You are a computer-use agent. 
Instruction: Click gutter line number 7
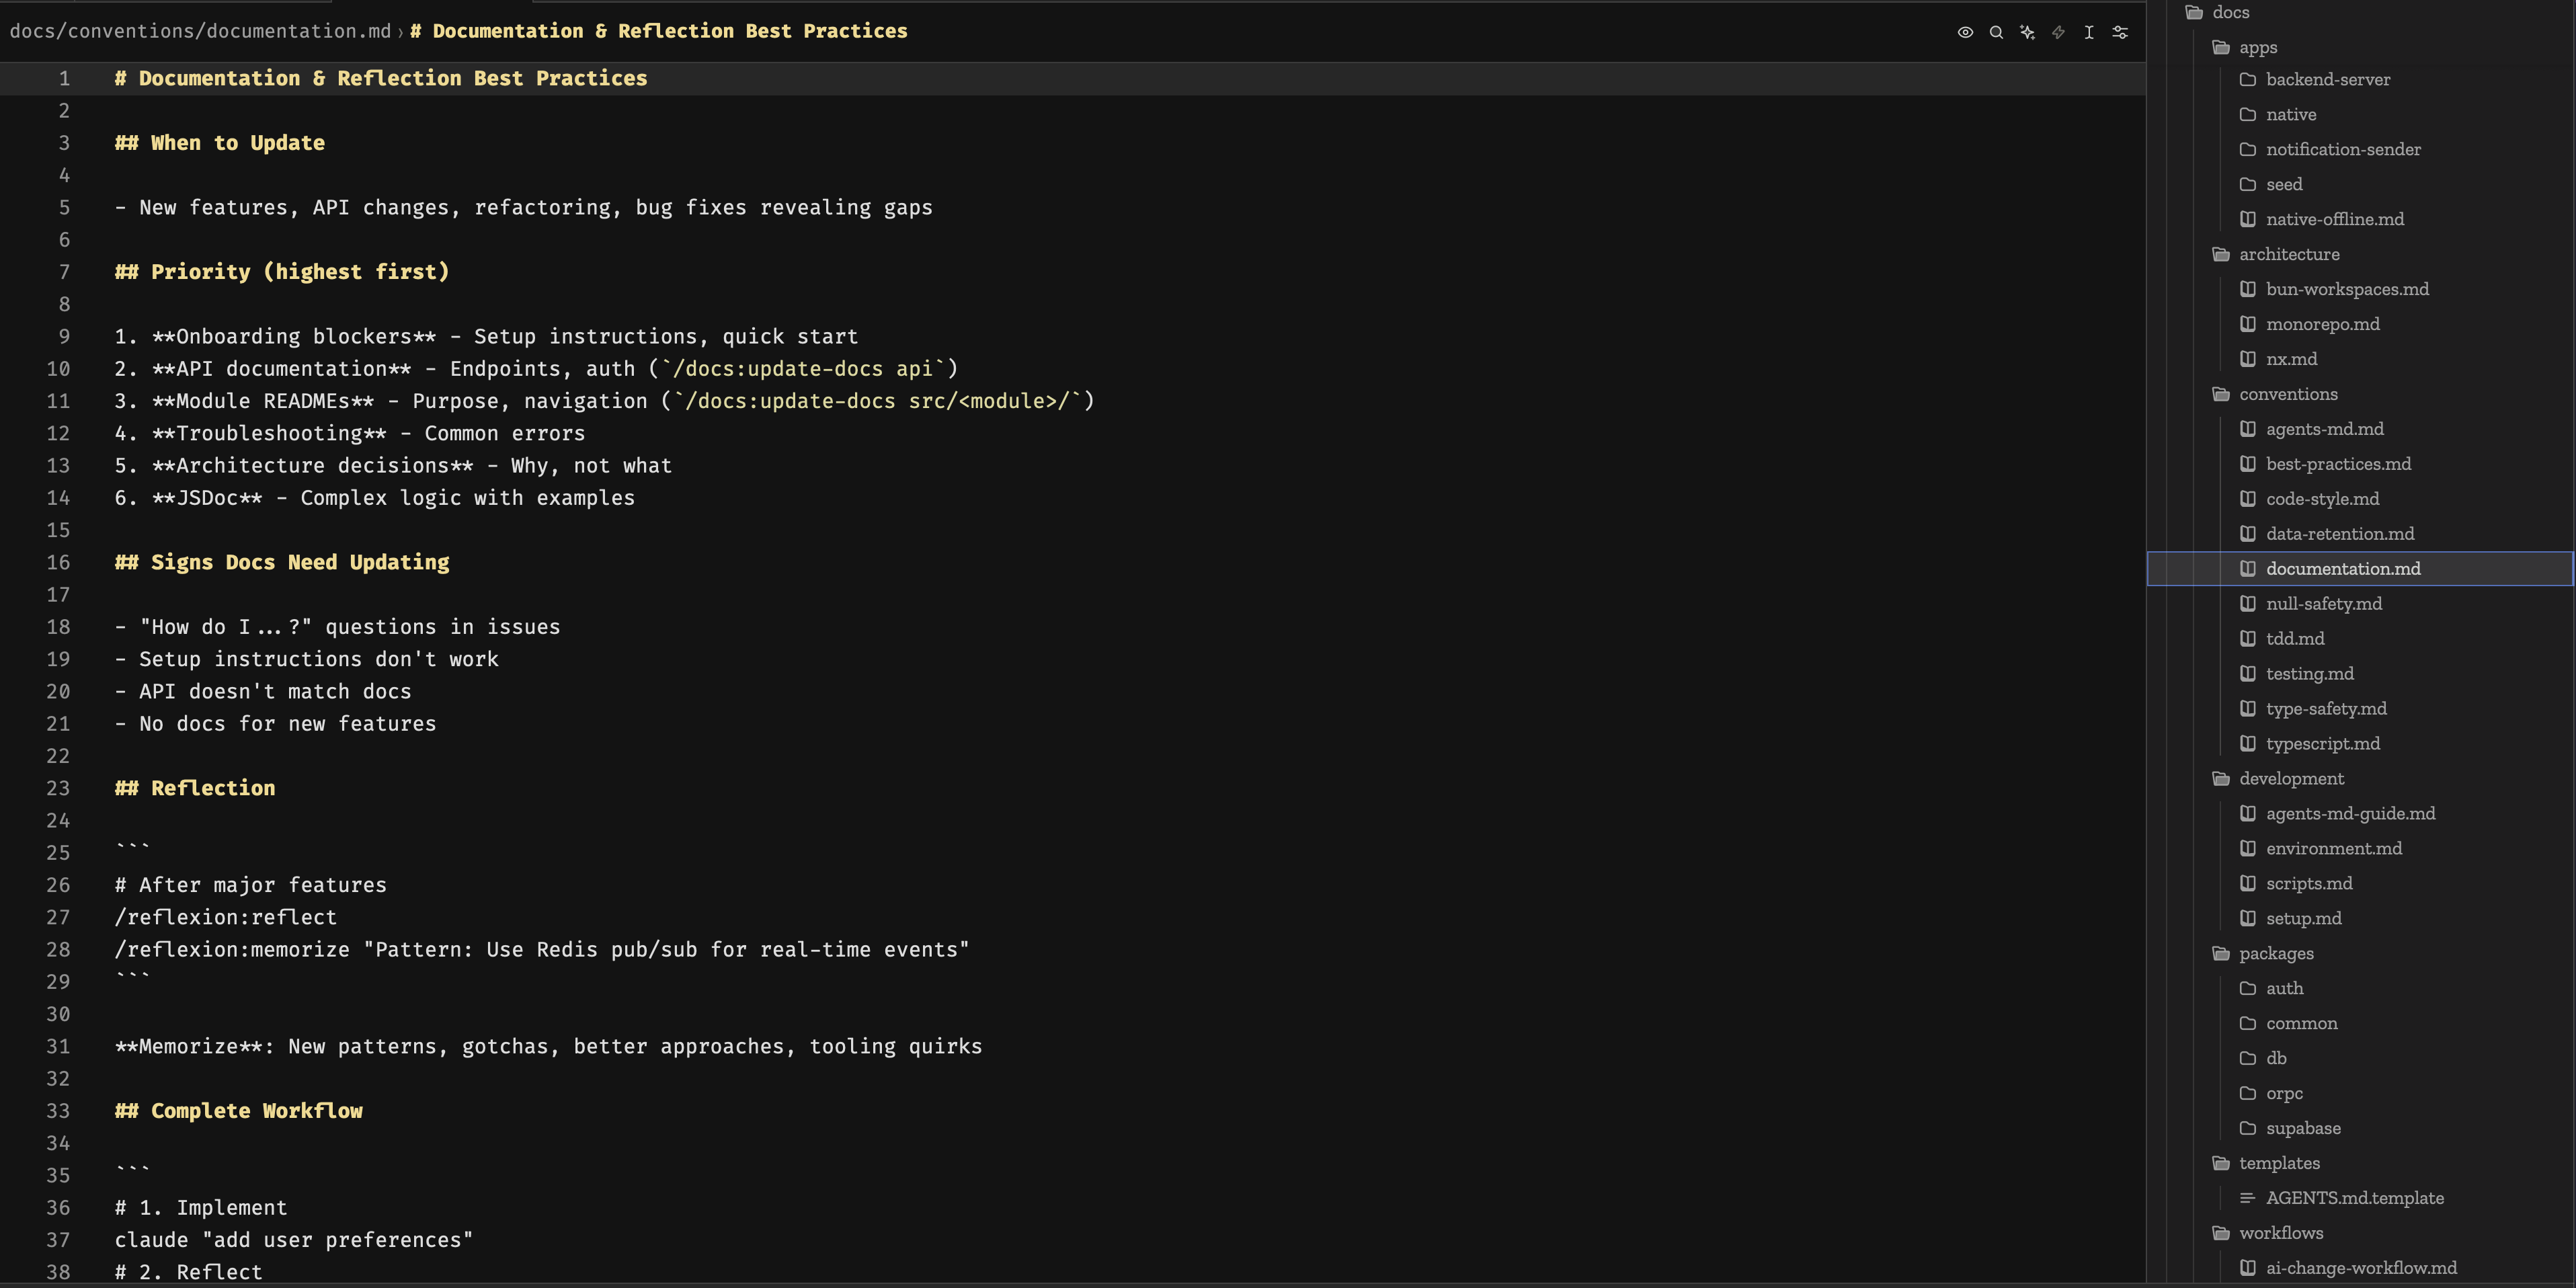64,272
